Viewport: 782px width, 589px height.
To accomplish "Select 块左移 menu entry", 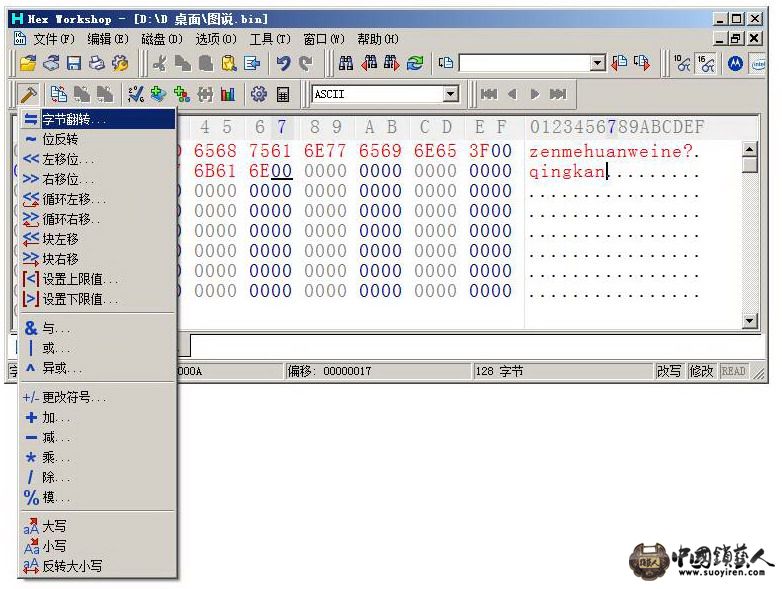I will coord(98,239).
